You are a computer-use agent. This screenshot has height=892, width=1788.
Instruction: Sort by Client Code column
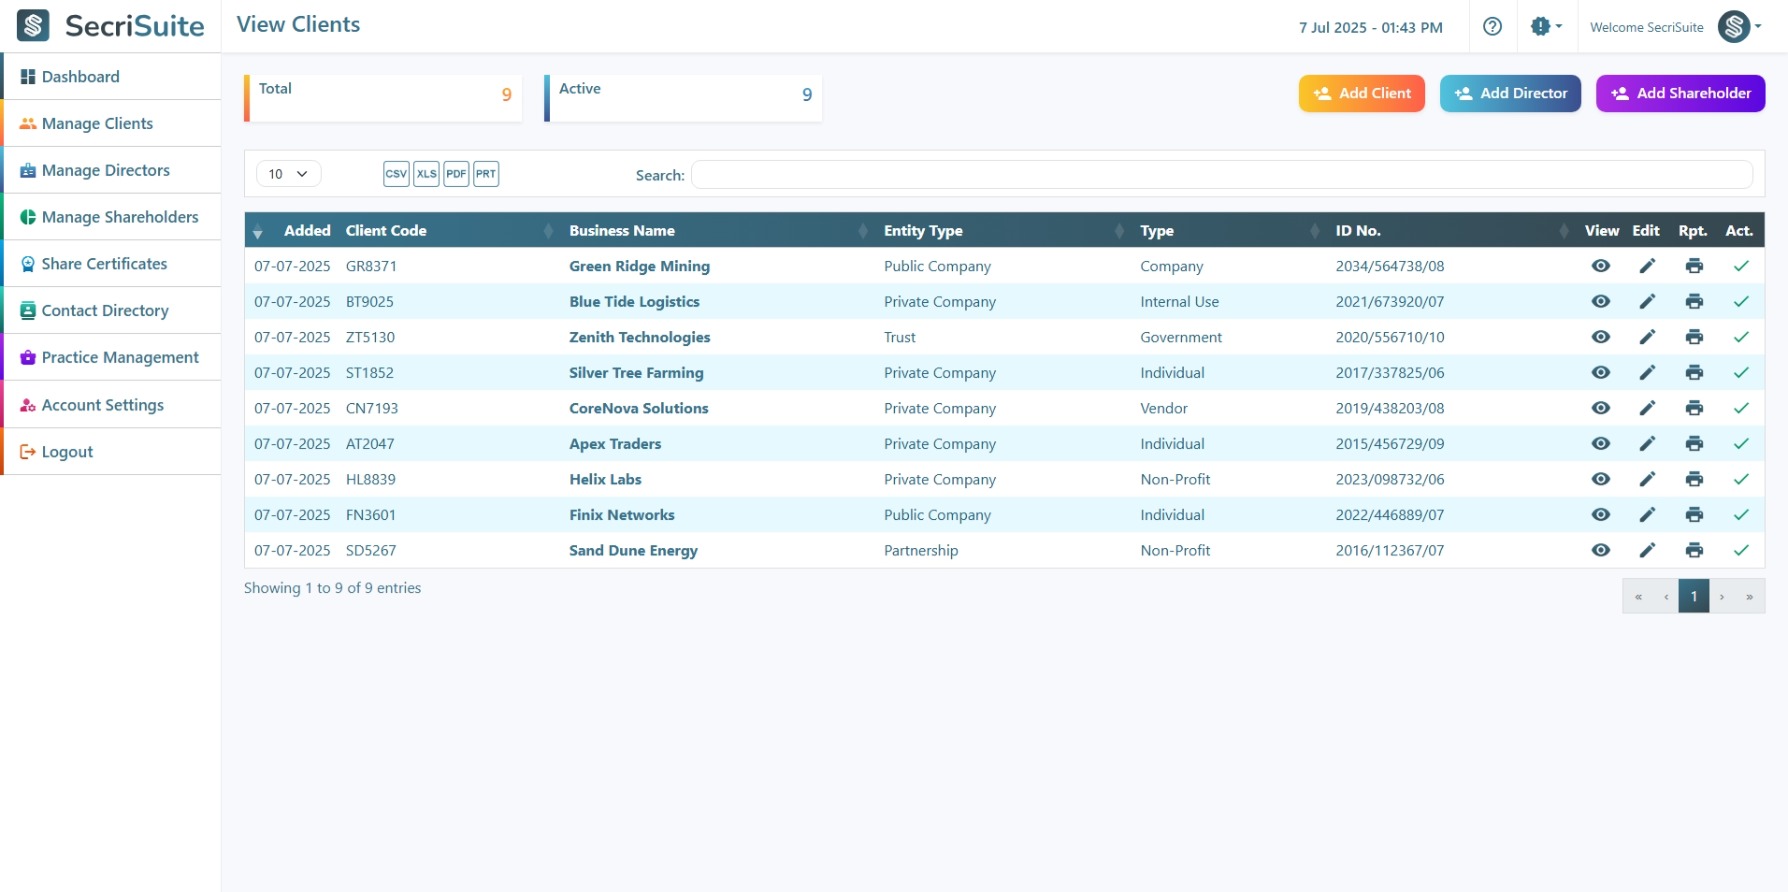450,231
